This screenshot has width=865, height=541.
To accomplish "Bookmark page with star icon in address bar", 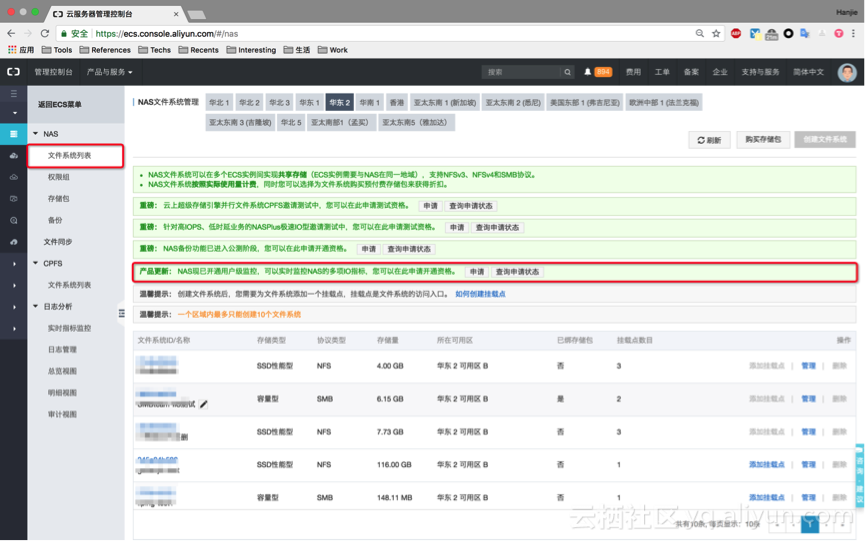I will 716,34.
